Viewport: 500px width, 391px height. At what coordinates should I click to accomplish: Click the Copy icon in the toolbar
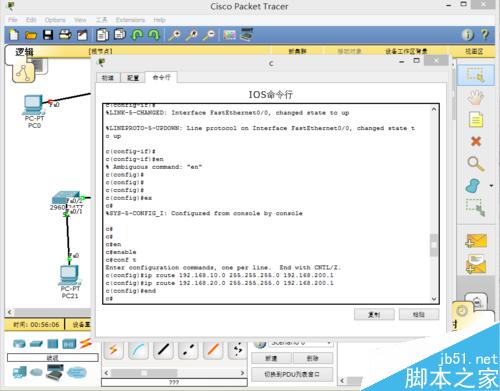pyautogui.click(x=102, y=35)
